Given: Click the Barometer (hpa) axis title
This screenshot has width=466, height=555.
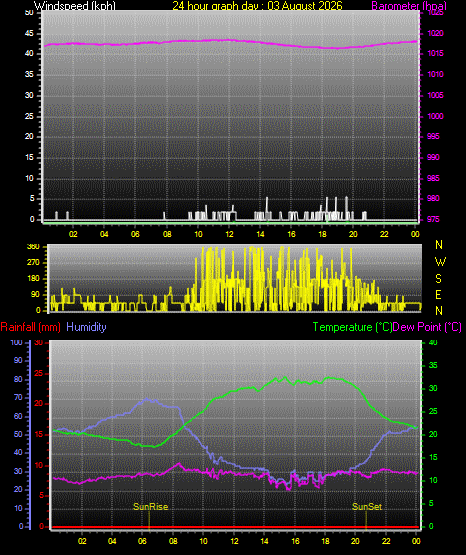Looking at the screenshot, I should pos(409,5).
